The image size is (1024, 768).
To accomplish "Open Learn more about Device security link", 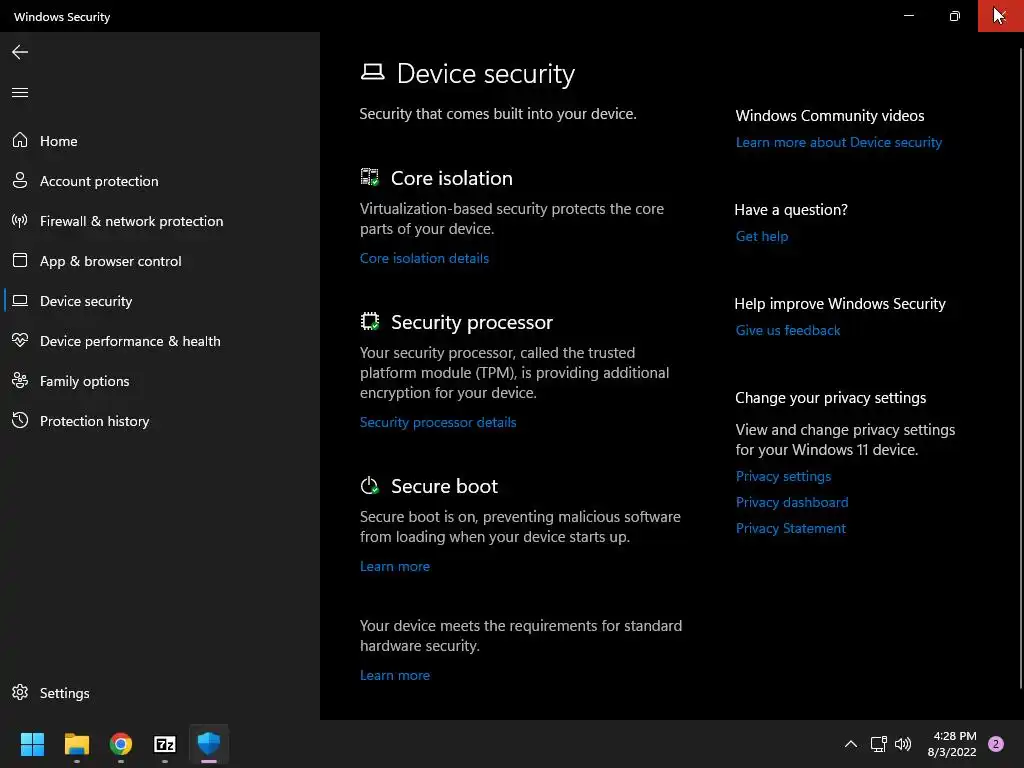I will [x=839, y=142].
